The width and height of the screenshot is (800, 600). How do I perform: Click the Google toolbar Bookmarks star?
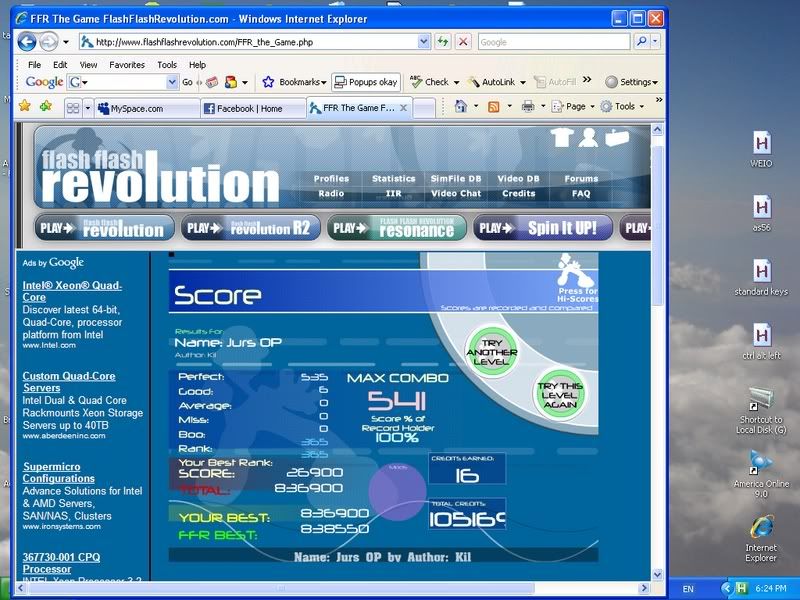tap(268, 82)
